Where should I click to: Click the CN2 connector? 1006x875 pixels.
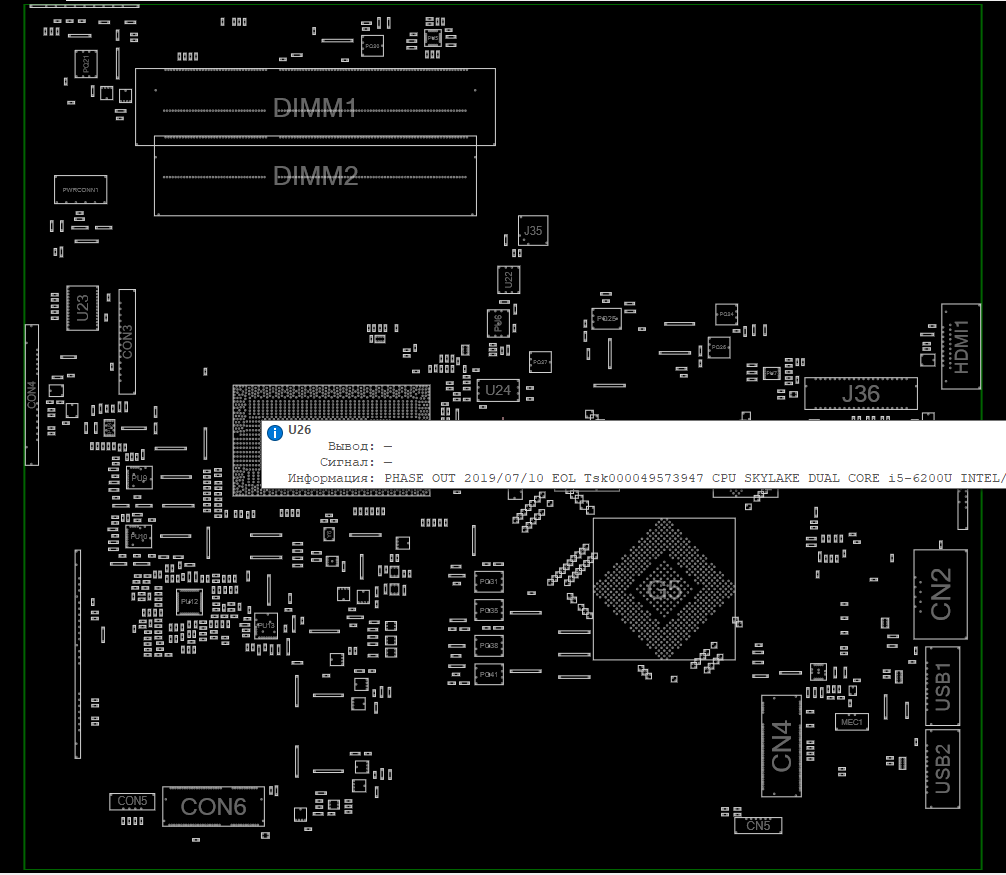point(940,594)
